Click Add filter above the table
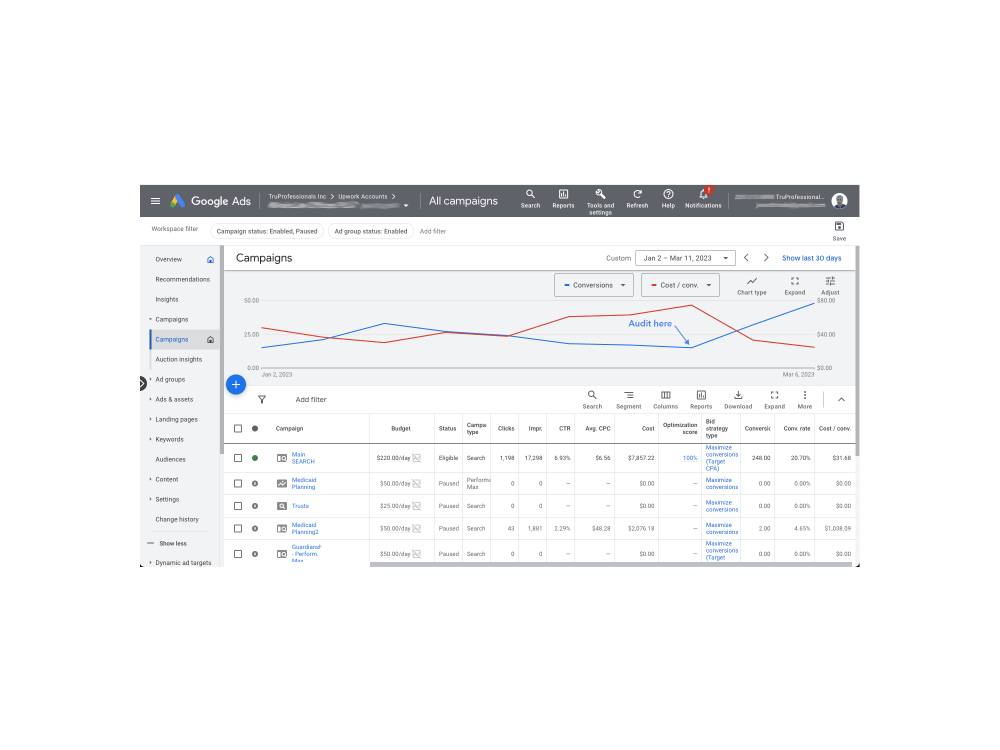This screenshot has height=750, width=1000. 311,400
